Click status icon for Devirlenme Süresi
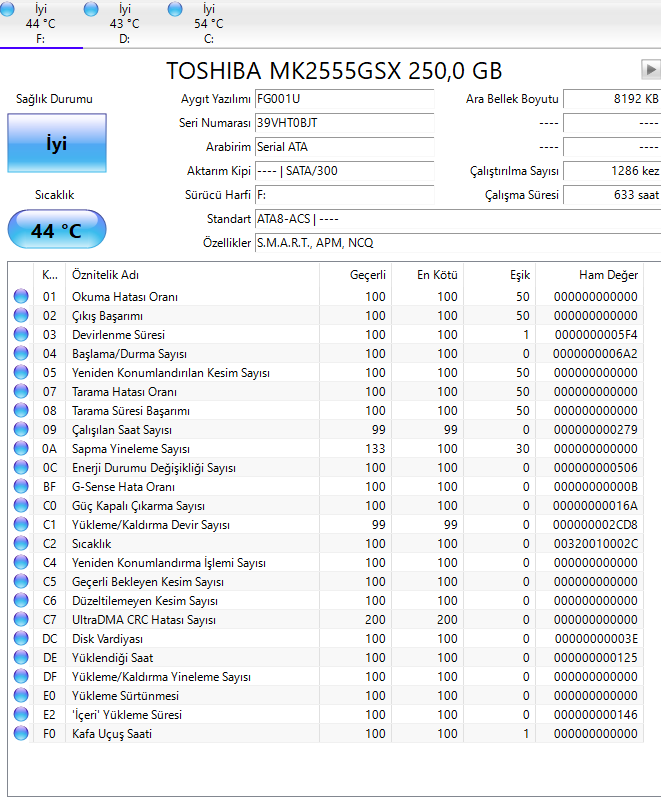Screen dimensions: 661x797 pos(21,334)
